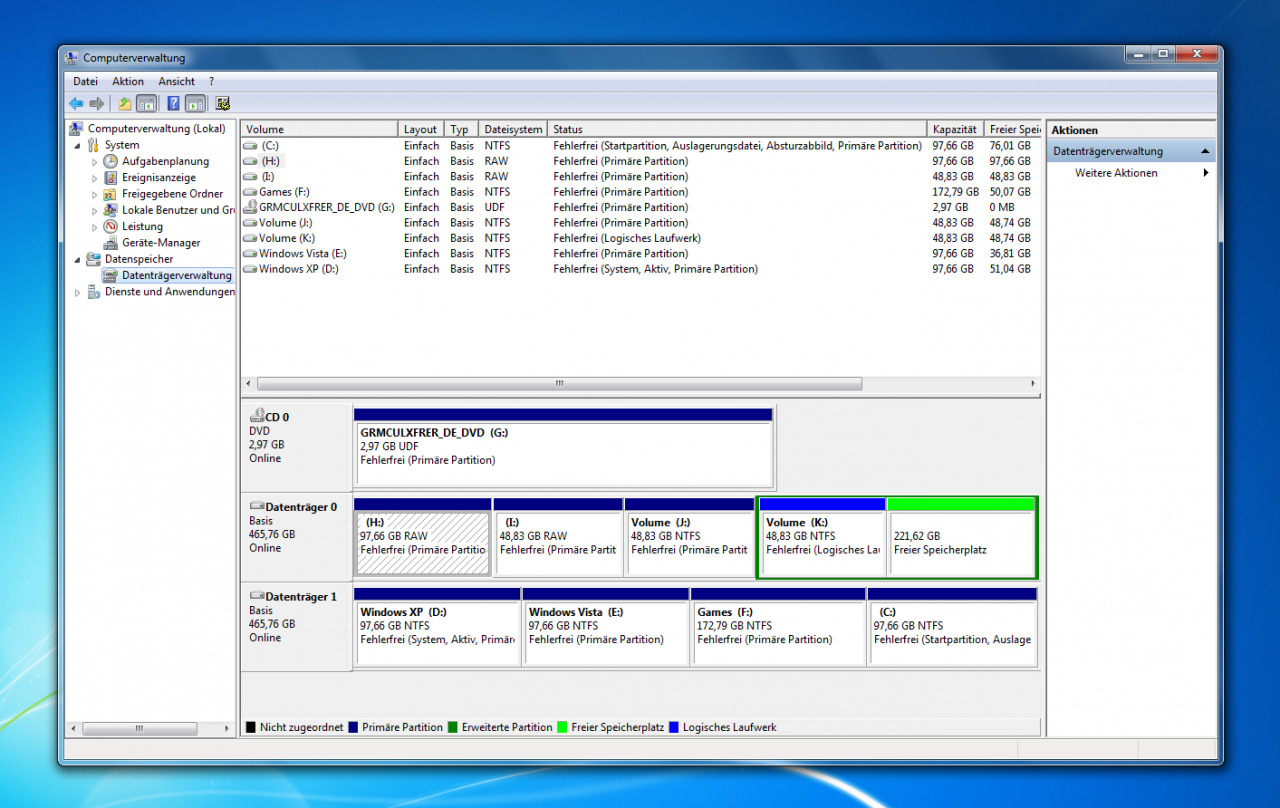Click the Datenspeicher storage icon
1280x808 pixels.
click(x=94, y=259)
